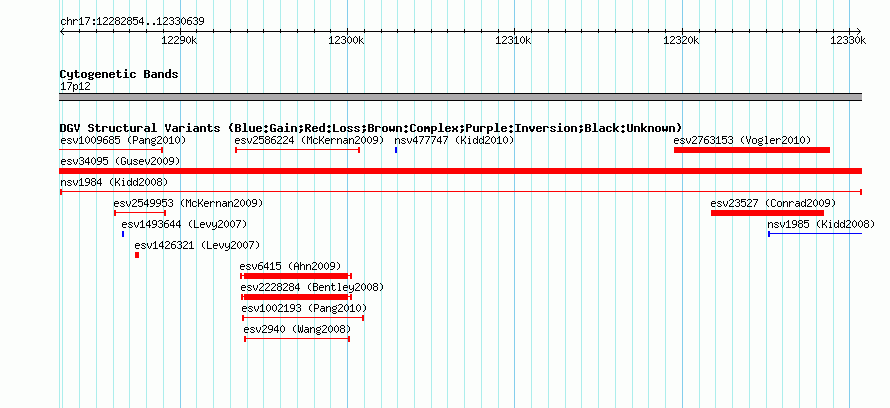Click the 12320k ruler label
The width and height of the screenshot is (890, 408).
point(681,40)
